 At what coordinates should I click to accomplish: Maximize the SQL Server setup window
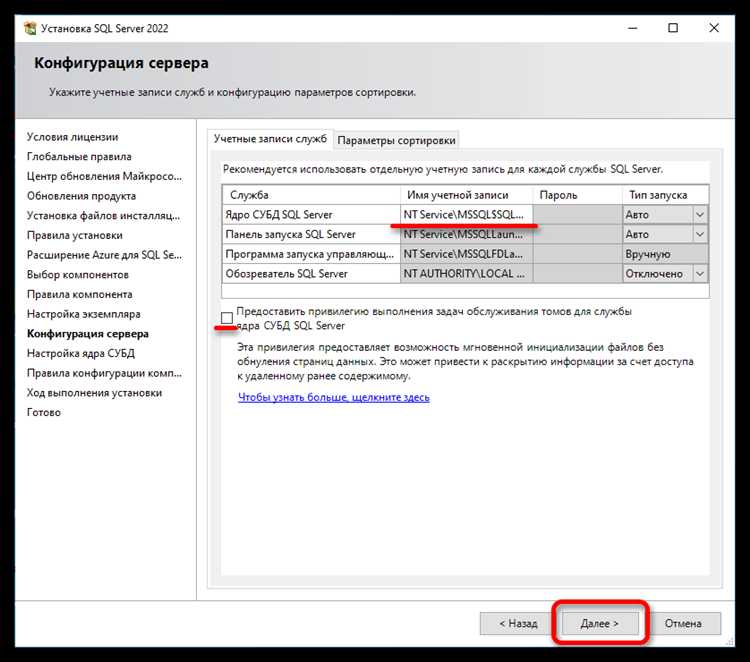coord(672,29)
